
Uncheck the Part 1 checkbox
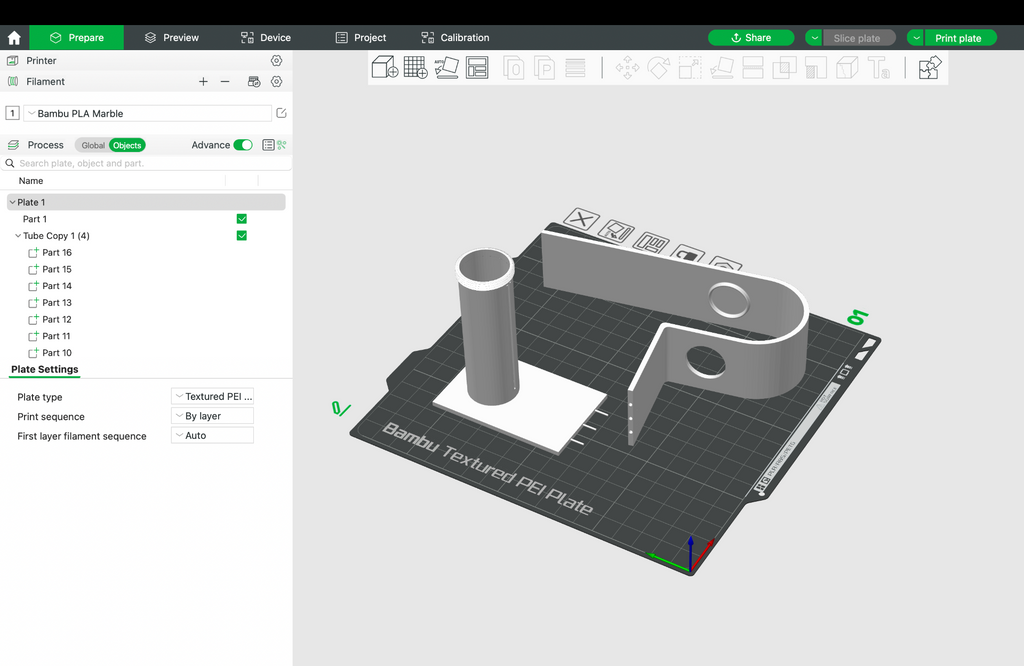(x=242, y=219)
